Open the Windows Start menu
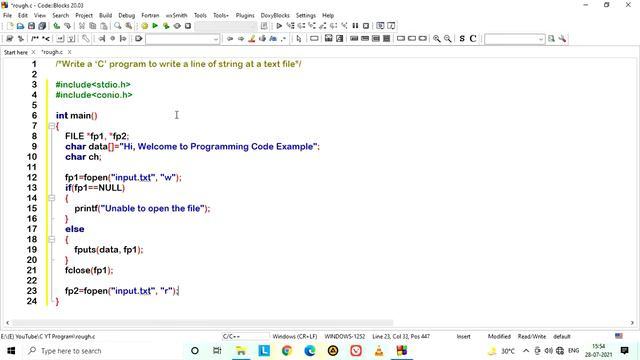The width and height of the screenshot is (640, 360). (x=11, y=351)
